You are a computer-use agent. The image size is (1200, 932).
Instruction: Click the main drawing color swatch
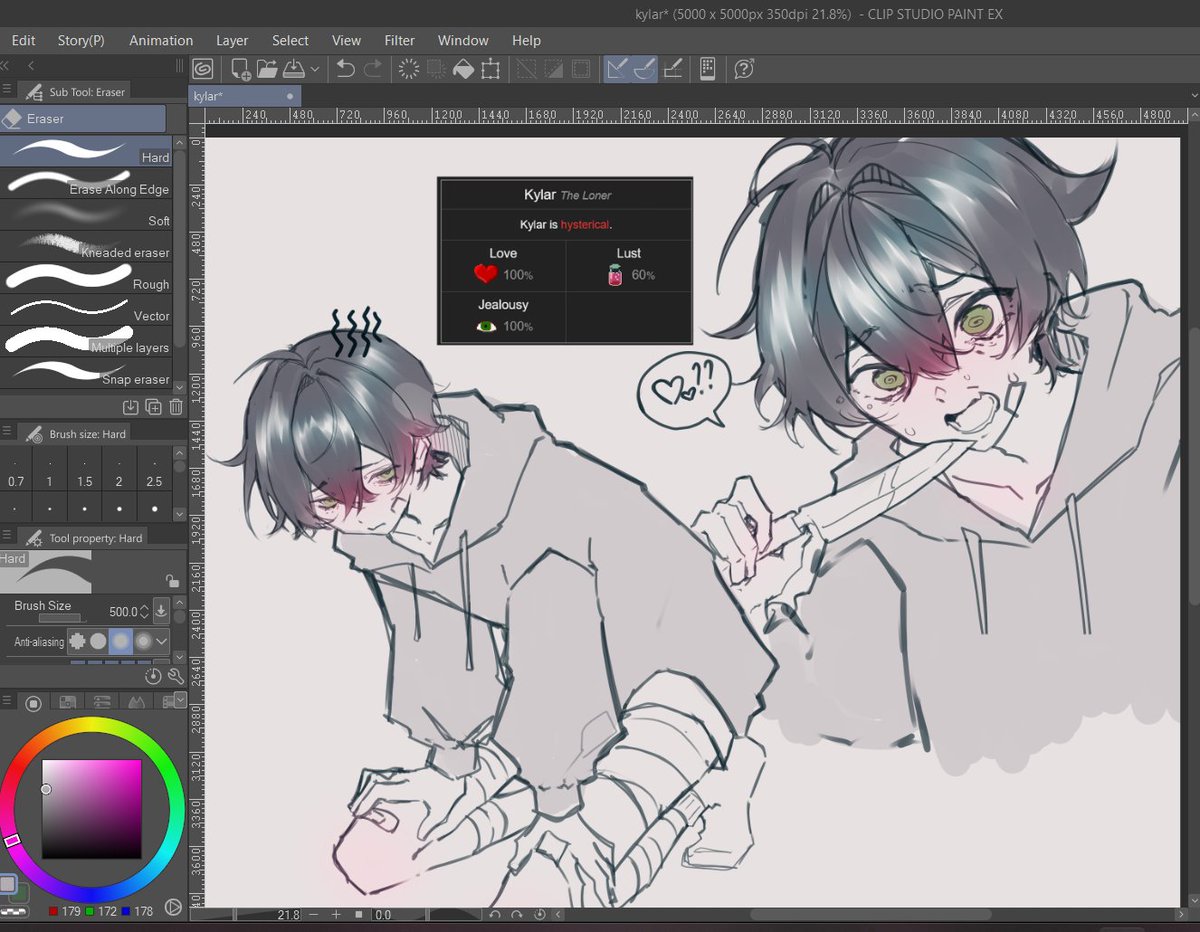[8, 884]
